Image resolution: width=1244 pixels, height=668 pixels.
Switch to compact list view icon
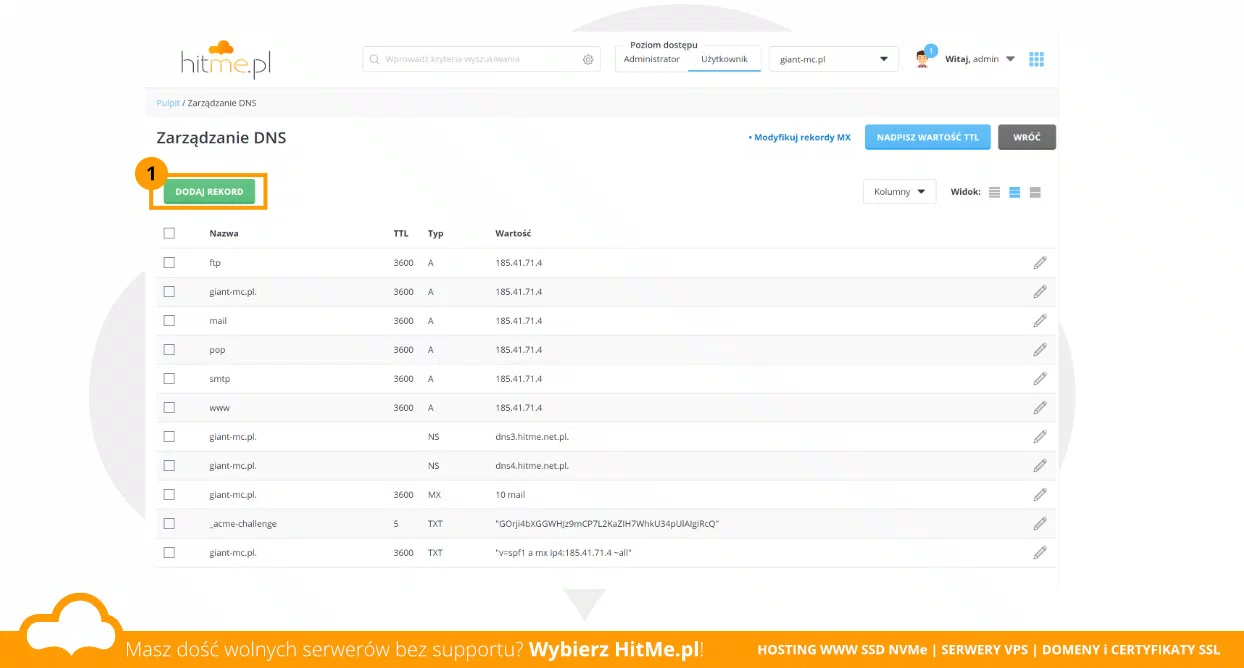pos(994,192)
